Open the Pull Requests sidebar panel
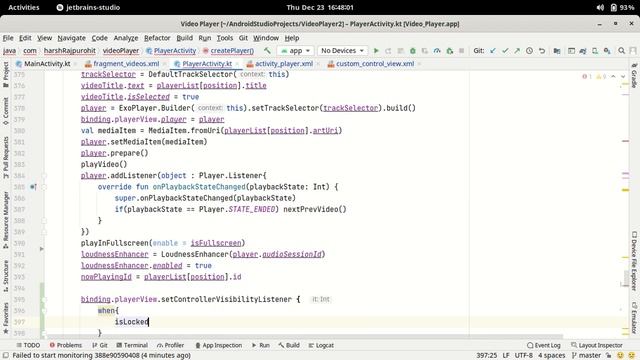This screenshot has width=640, height=360. (6, 157)
